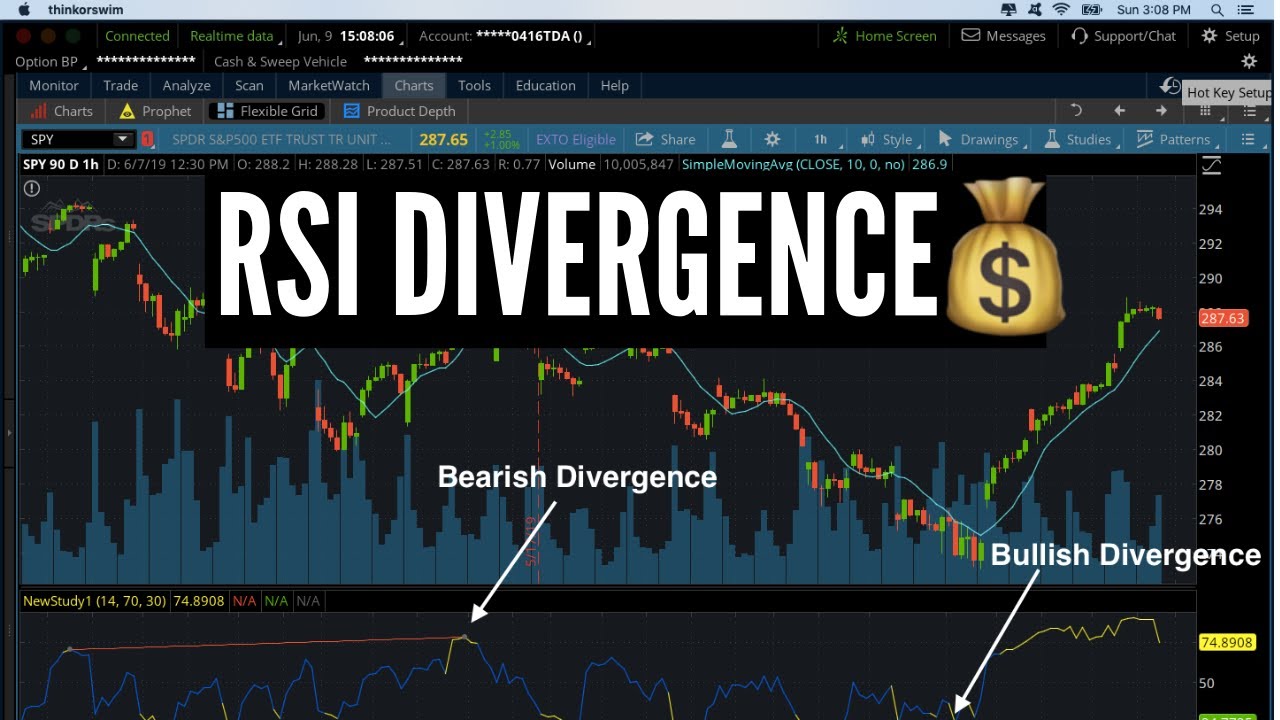The image size is (1280, 720).
Task: Switch to the Monitor tab
Action: tap(54, 85)
